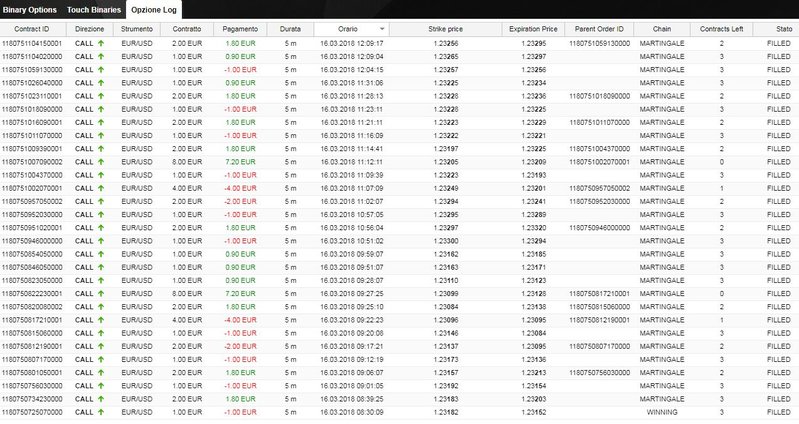This screenshot has width=799, height=424.
Task: Click green CALL arrow in row 1180751023110001
Action: pyautogui.click(x=101, y=96)
